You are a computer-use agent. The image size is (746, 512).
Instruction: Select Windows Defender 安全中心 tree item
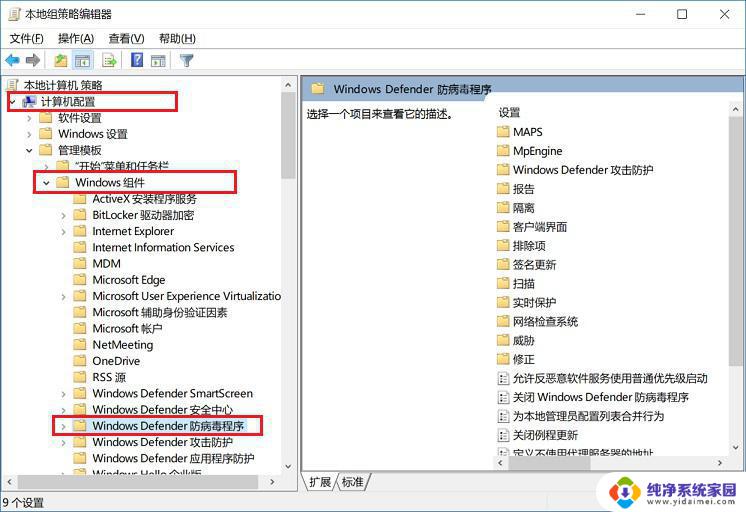[163, 410]
